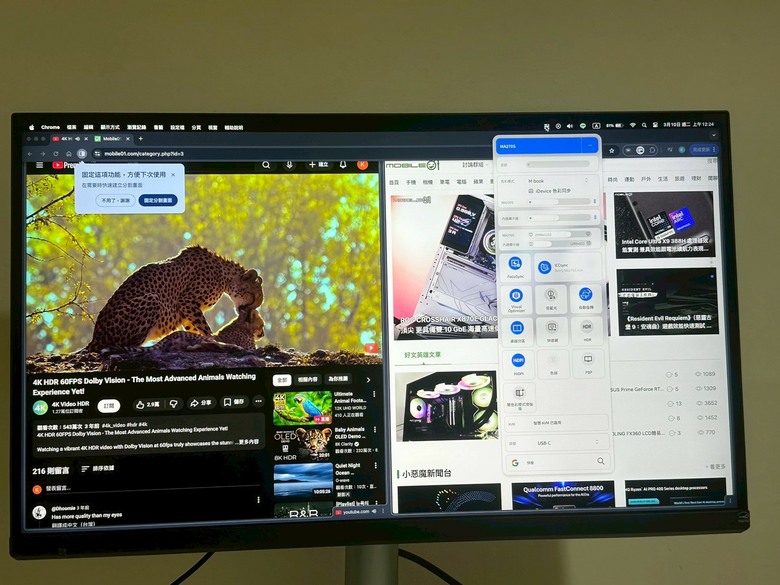Toggle PBP tile in display panel

point(588,363)
